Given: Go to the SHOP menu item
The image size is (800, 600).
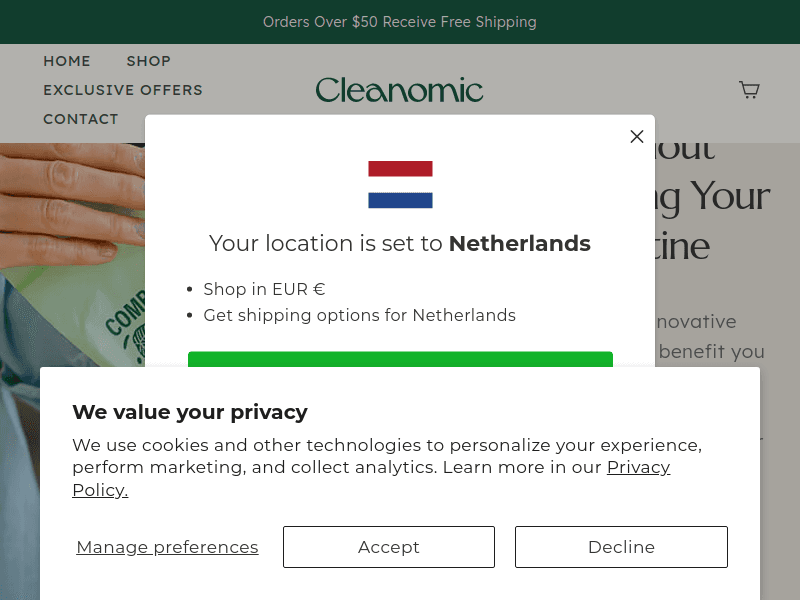Looking at the screenshot, I should pos(148,61).
